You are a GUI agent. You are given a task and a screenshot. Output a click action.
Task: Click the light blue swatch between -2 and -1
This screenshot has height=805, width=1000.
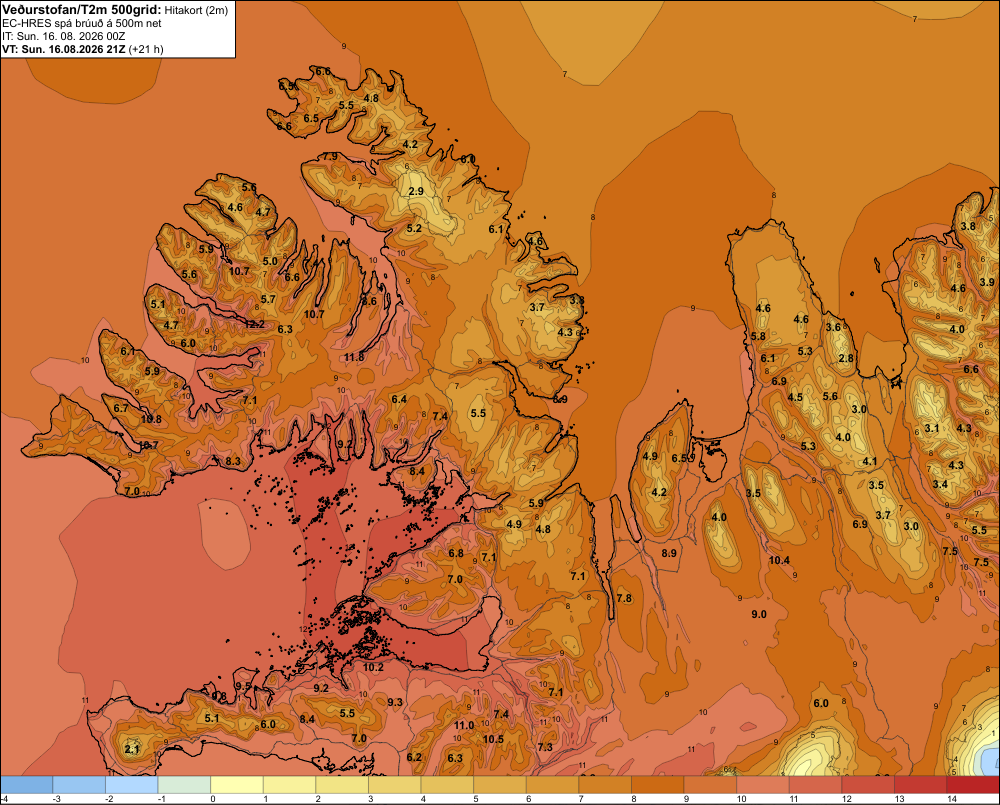(x=132, y=785)
